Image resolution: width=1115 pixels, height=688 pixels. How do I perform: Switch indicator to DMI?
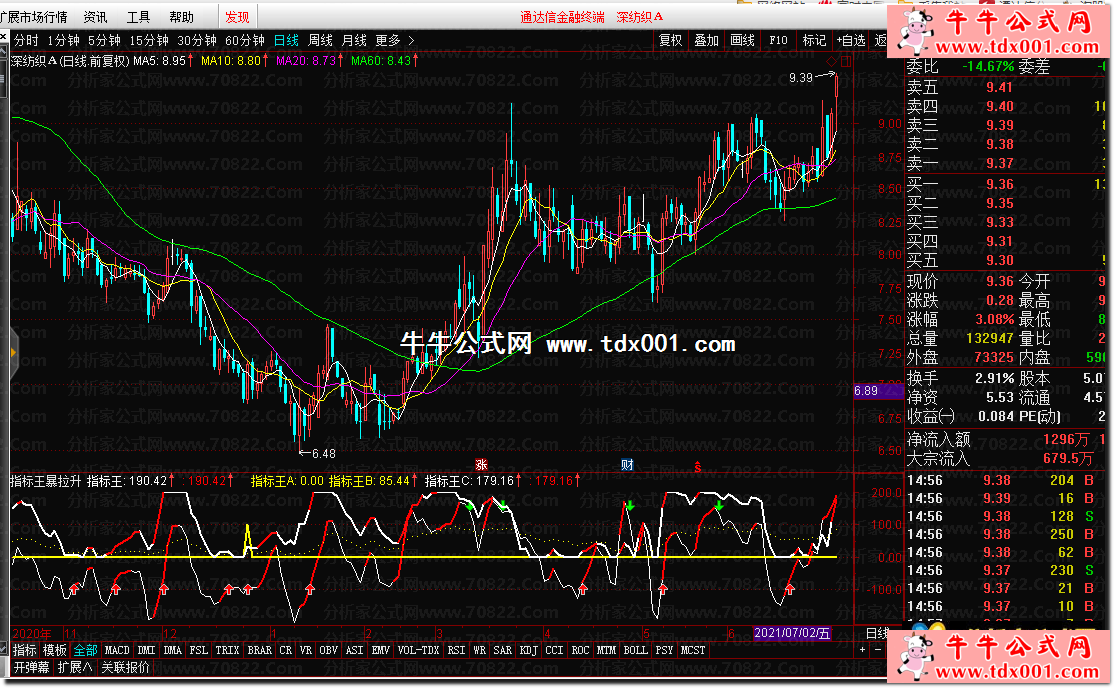[146, 650]
